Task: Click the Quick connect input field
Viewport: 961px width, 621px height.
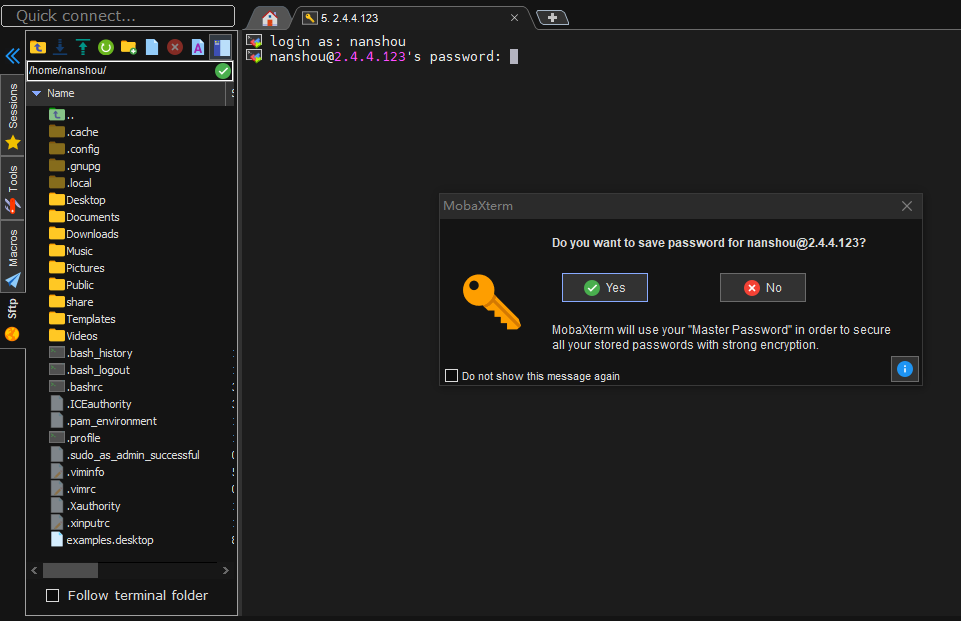Action: point(118,16)
